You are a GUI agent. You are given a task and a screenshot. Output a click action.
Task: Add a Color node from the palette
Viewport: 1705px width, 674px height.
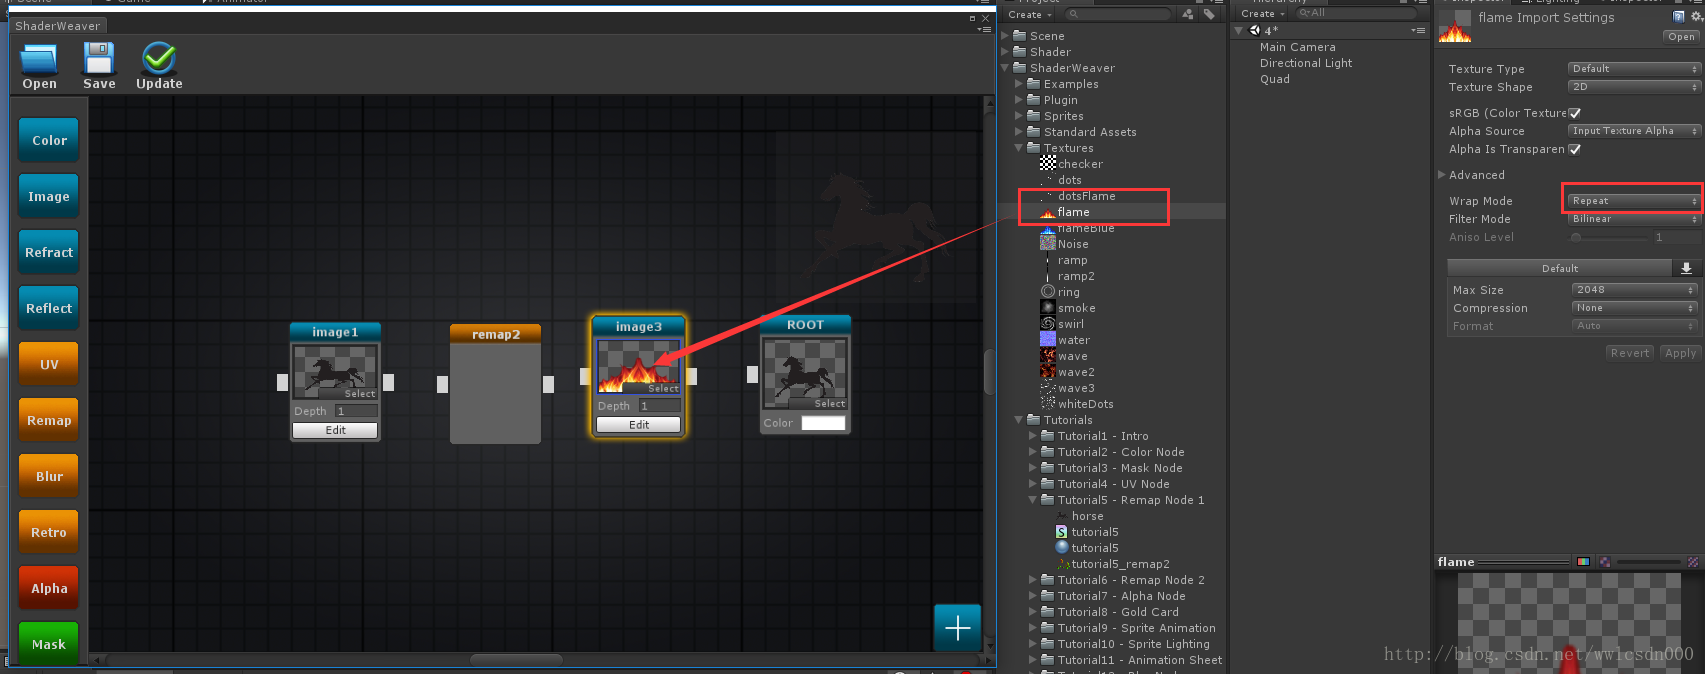49,140
